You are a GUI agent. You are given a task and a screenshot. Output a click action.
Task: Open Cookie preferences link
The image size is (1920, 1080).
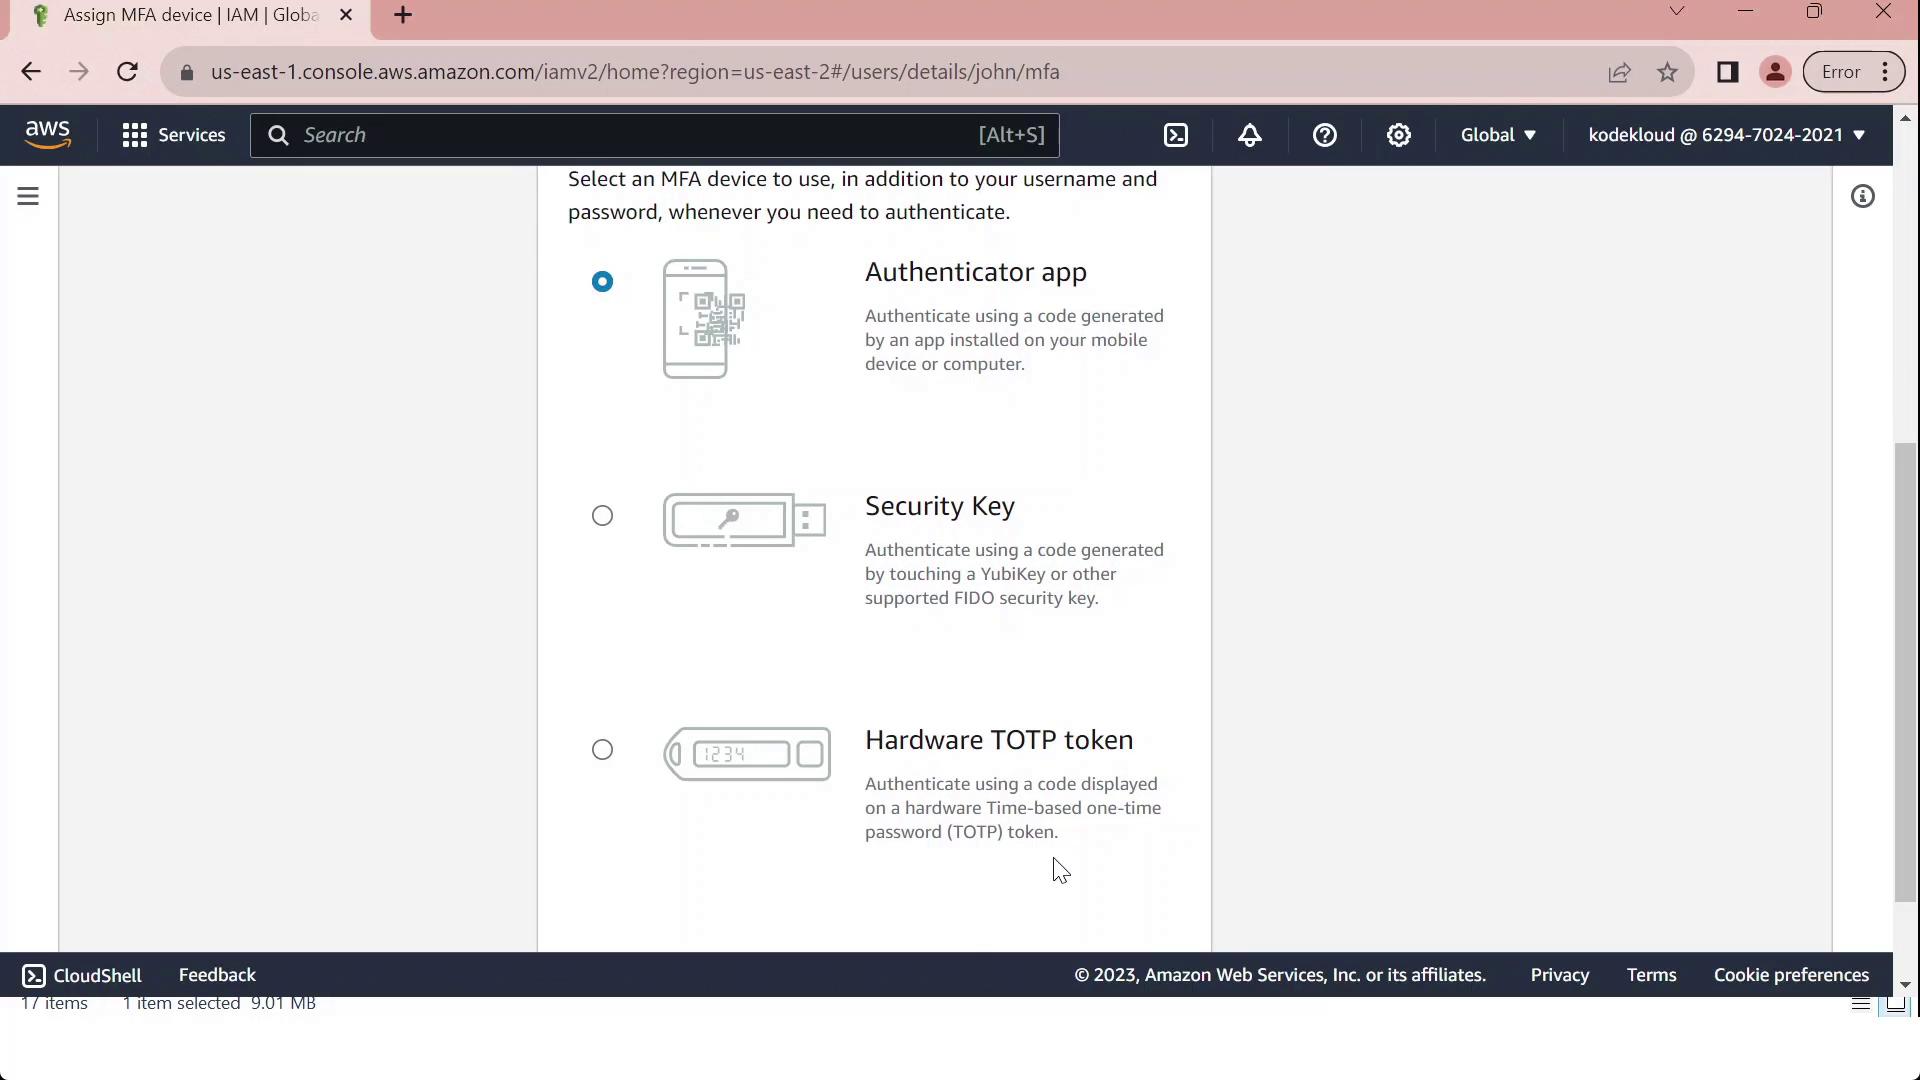click(x=1791, y=975)
